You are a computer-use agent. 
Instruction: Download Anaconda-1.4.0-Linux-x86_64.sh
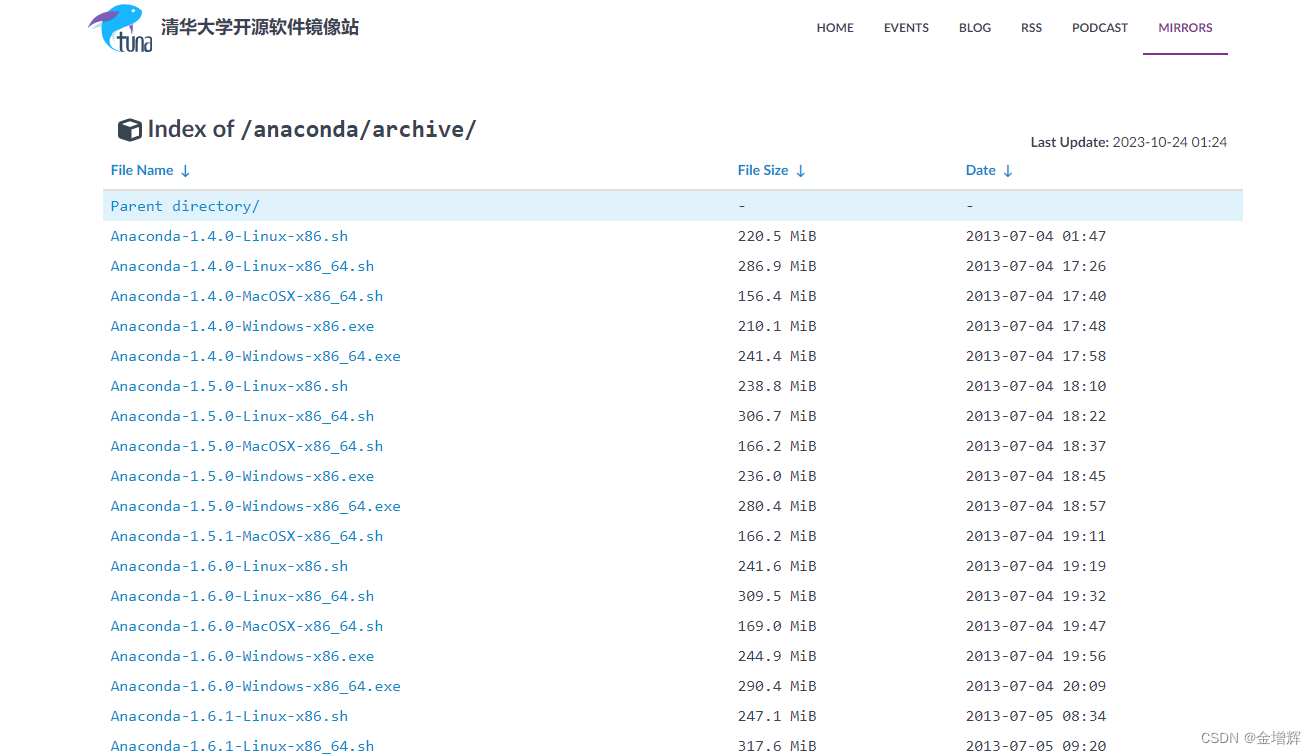pos(242,266)
